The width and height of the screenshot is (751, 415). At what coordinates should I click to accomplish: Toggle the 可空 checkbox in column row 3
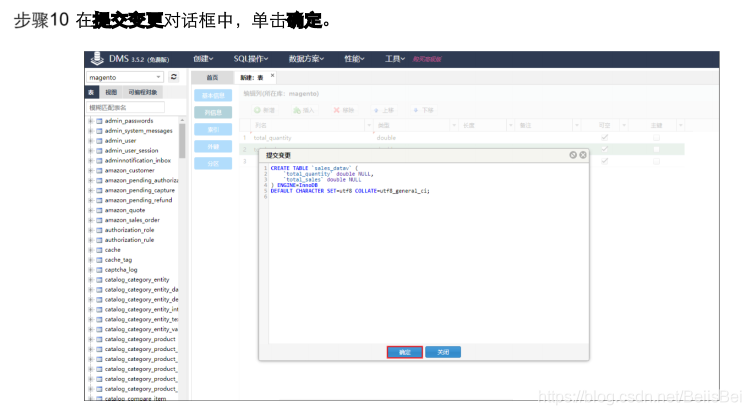click(x=604, y=161)
